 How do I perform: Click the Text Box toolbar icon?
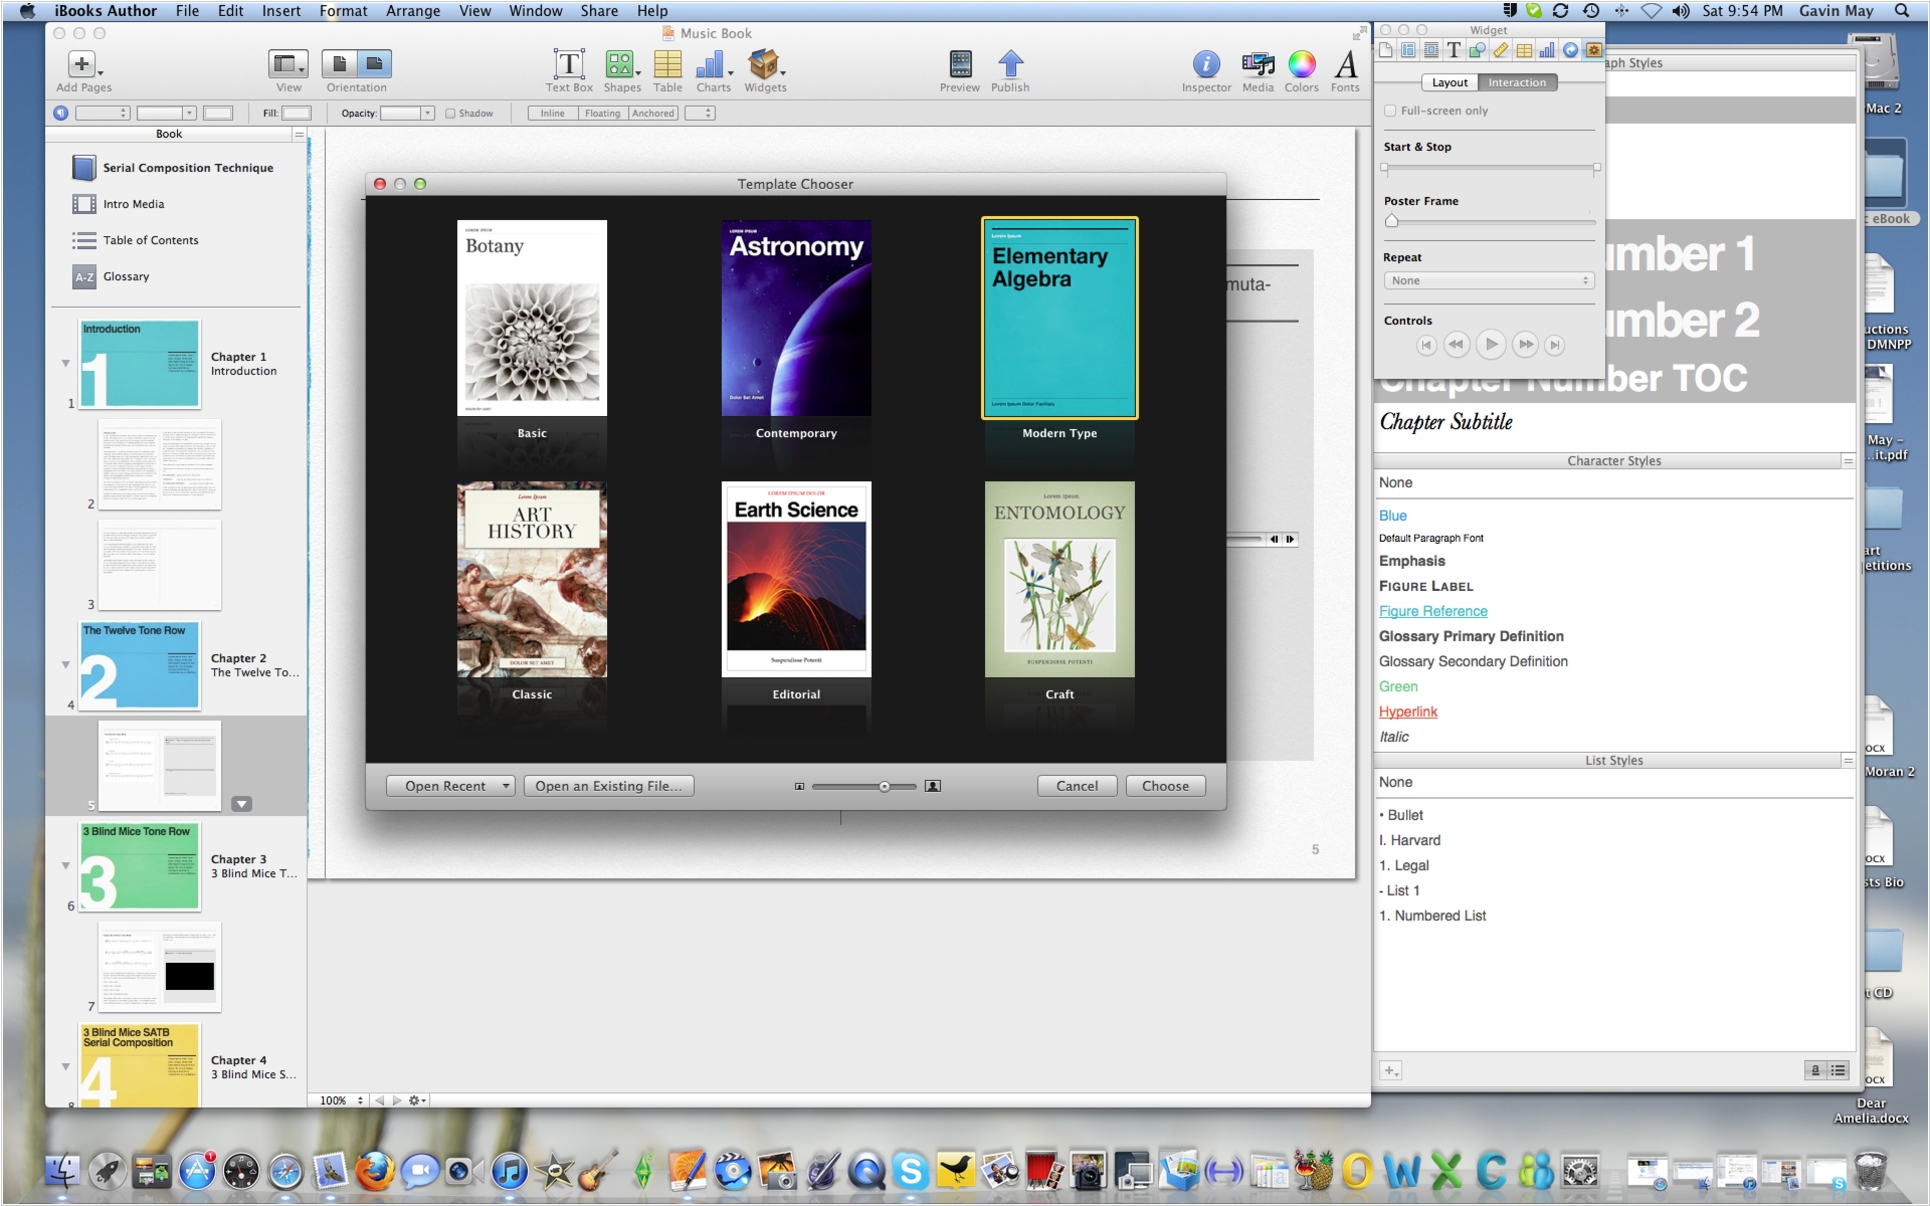[568, 65]
